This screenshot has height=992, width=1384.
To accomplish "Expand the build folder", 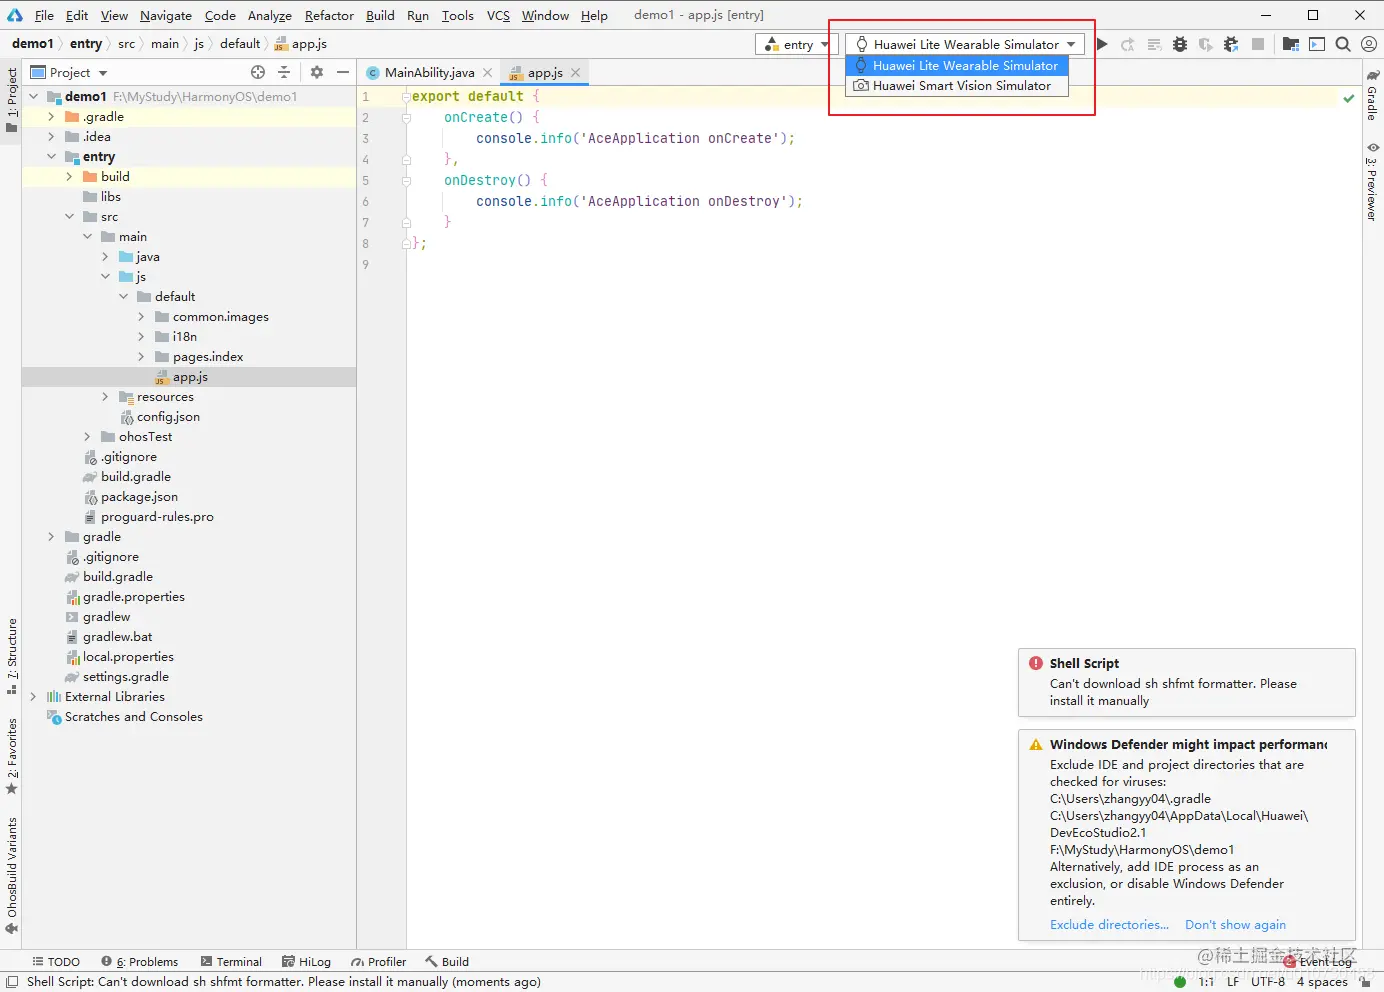I will click(x=69, y=177).
